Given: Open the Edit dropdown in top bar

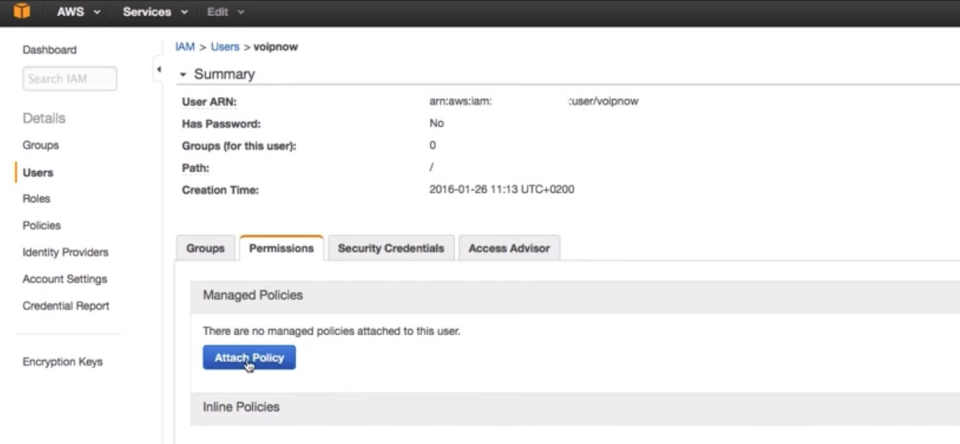Looking at the screenshot, I should [x=226, y=12].
